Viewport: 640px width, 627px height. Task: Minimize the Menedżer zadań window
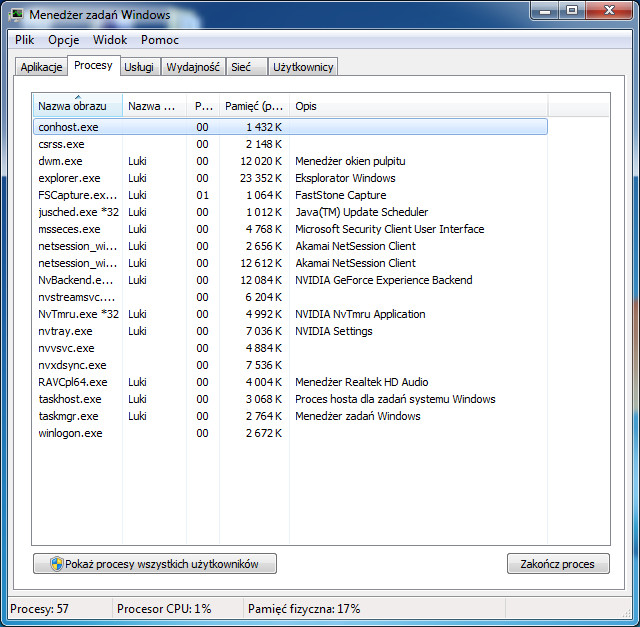click(545, 11)
